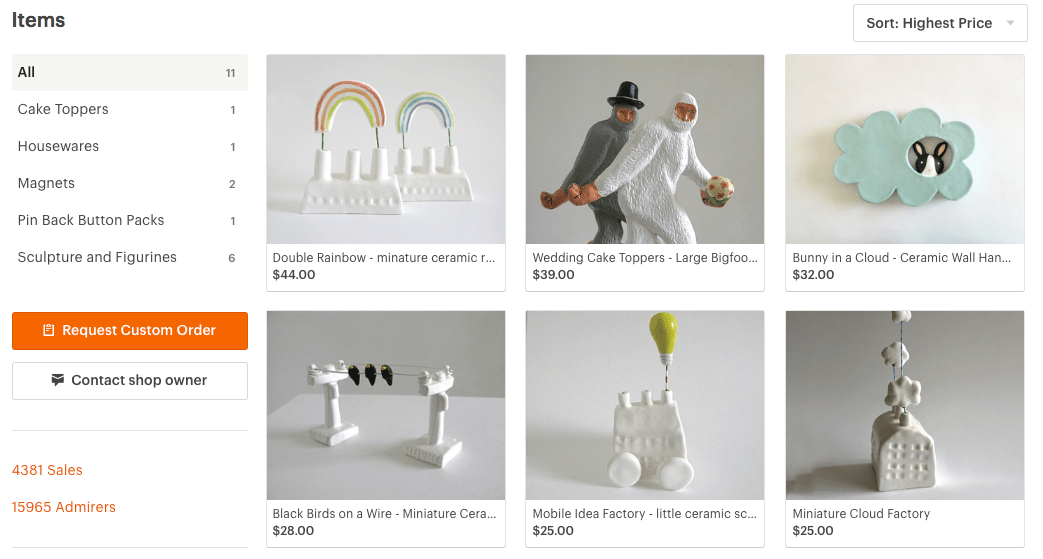Open the Double Rainbow ceramic thumbnail
The image size is (1043, 559).
point(386,149)
